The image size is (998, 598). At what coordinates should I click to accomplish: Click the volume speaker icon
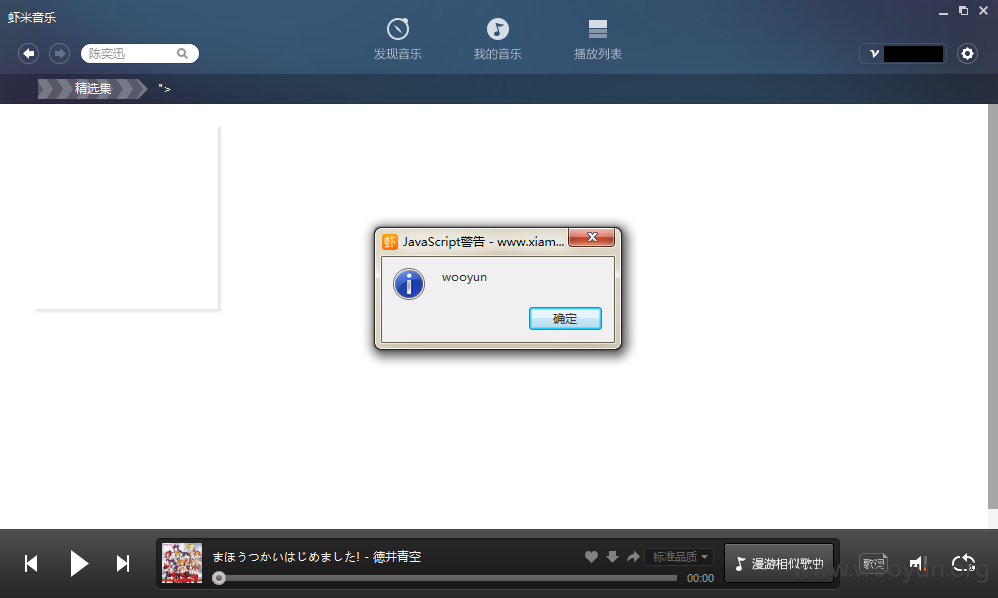pyautogui.click(x=917, y=563)
